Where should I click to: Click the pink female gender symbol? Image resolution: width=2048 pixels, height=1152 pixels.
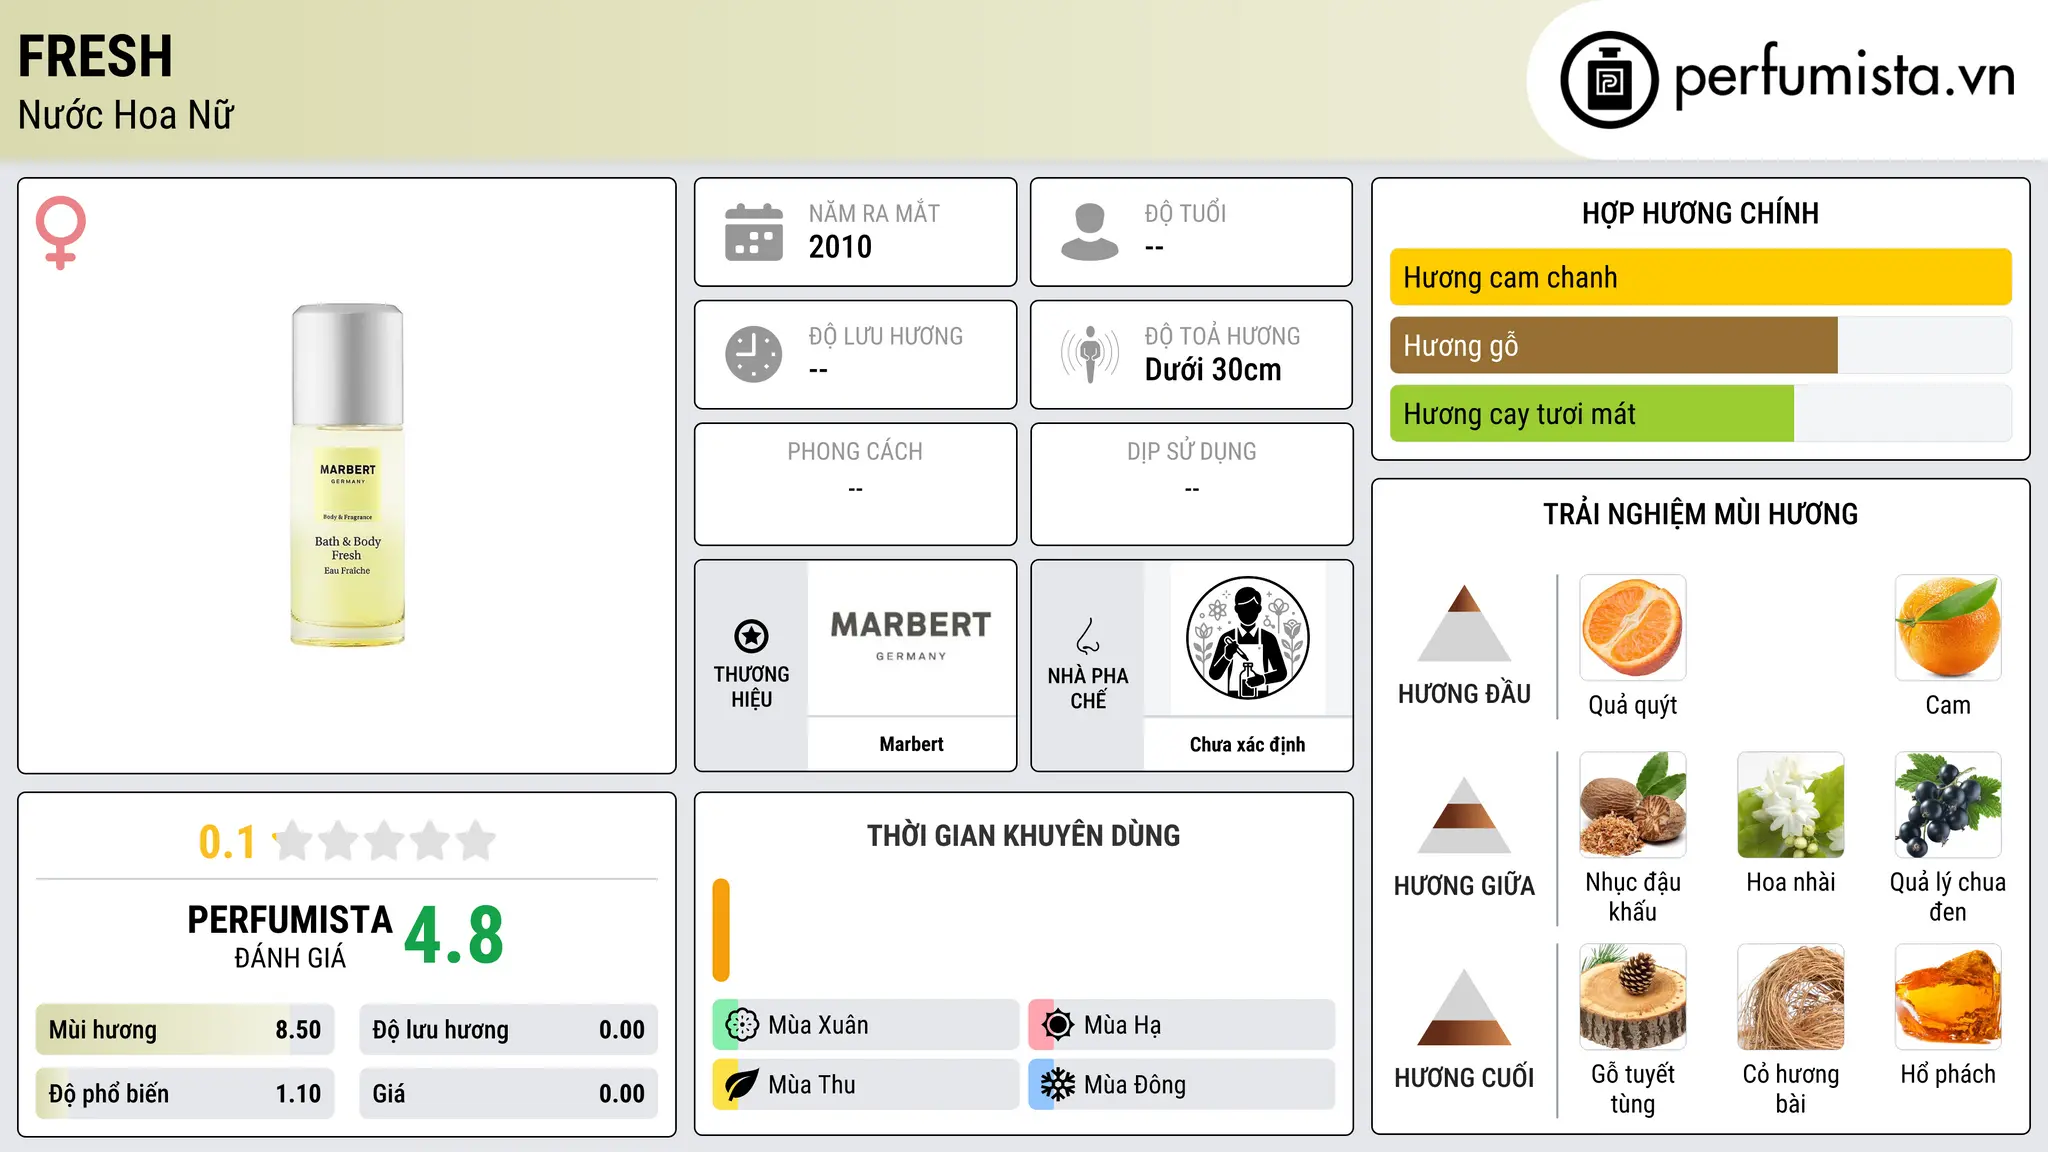click(61, 232)
